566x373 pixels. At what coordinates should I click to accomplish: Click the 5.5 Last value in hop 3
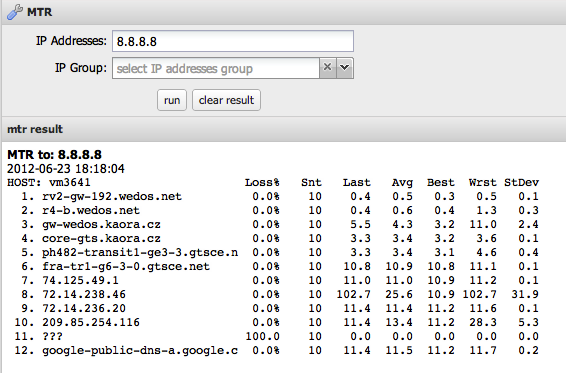point(360,225)
